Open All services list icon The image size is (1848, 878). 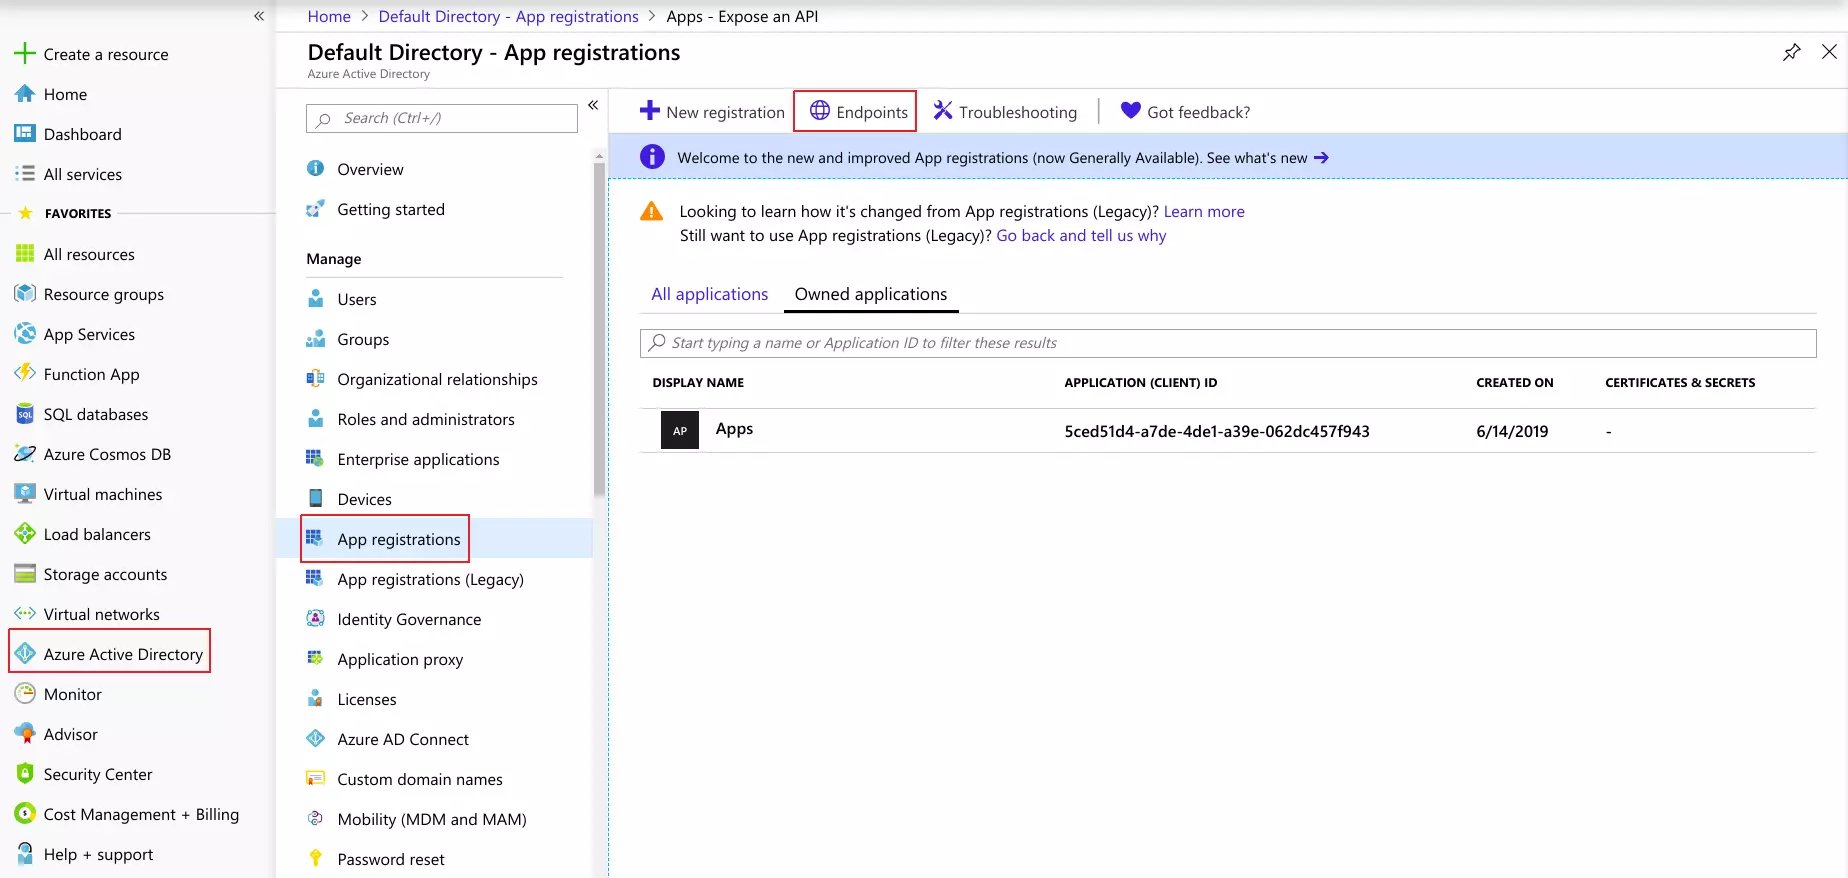pyautogui.click(x=25, y=174)
